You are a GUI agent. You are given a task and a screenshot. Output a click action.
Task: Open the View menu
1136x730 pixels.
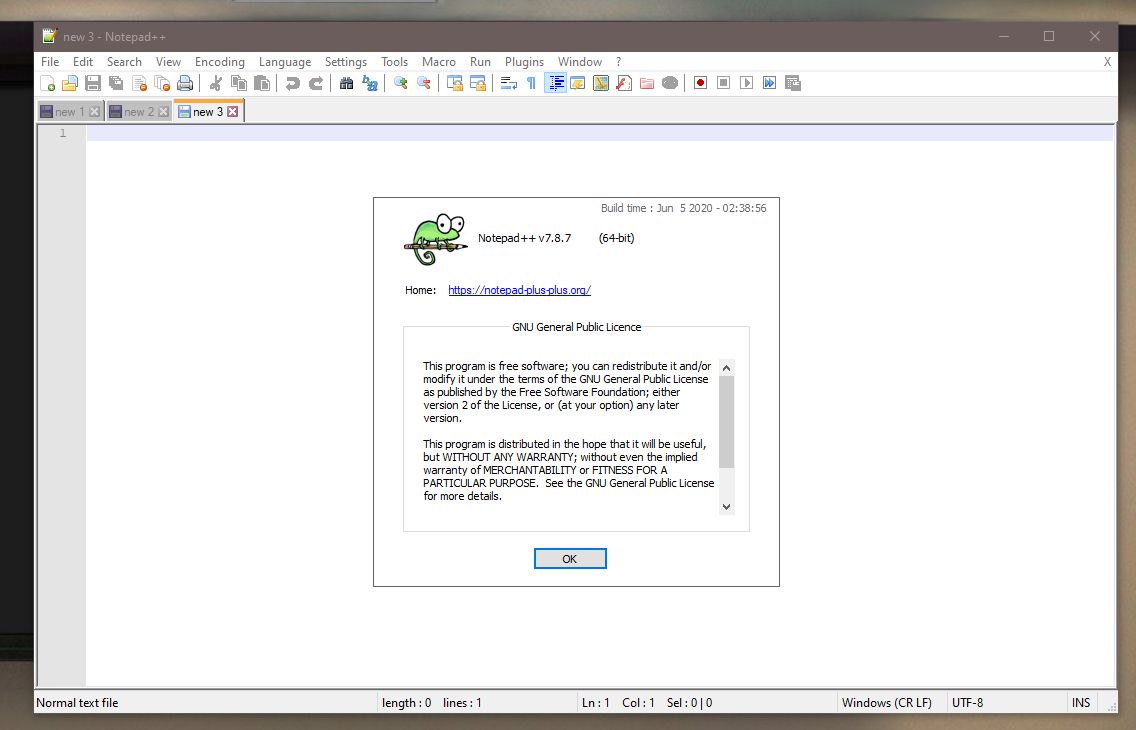coord(168,62)
